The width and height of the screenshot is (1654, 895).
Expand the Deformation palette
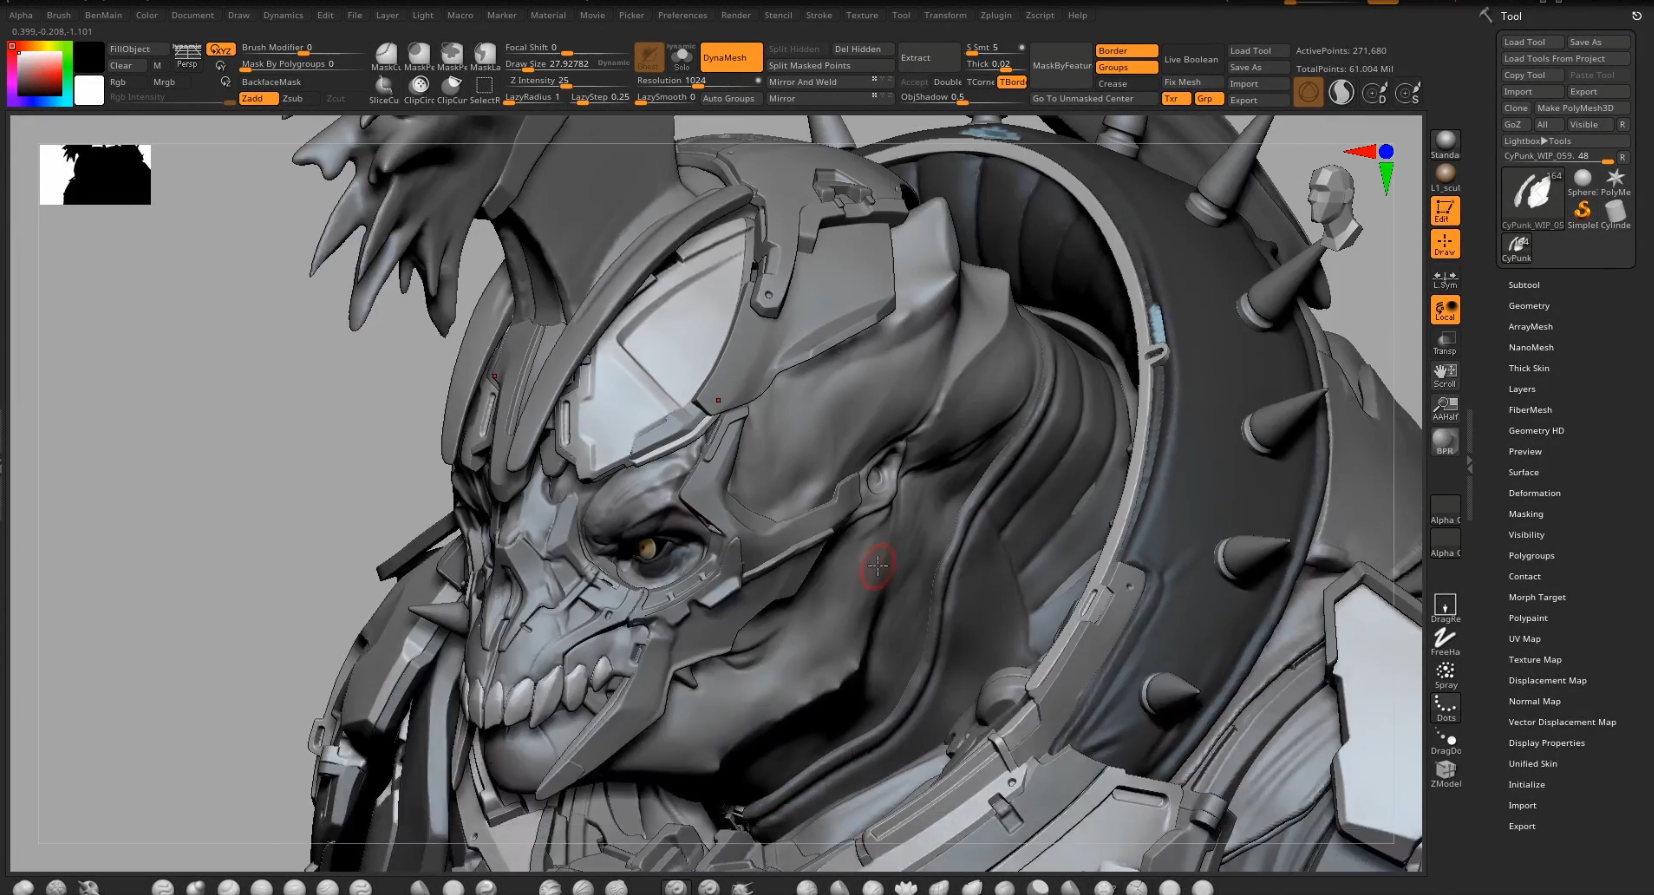1534,493
